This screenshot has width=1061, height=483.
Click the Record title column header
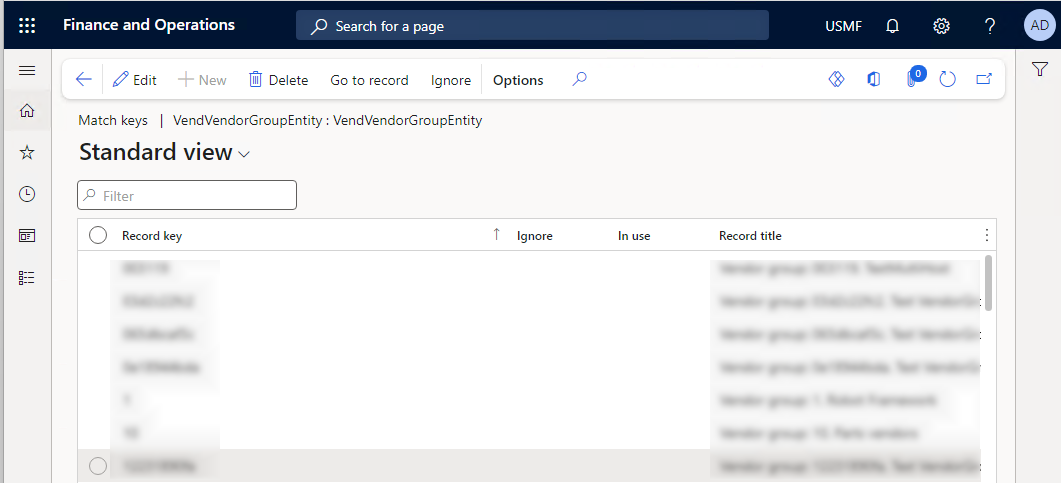[750, 235]
